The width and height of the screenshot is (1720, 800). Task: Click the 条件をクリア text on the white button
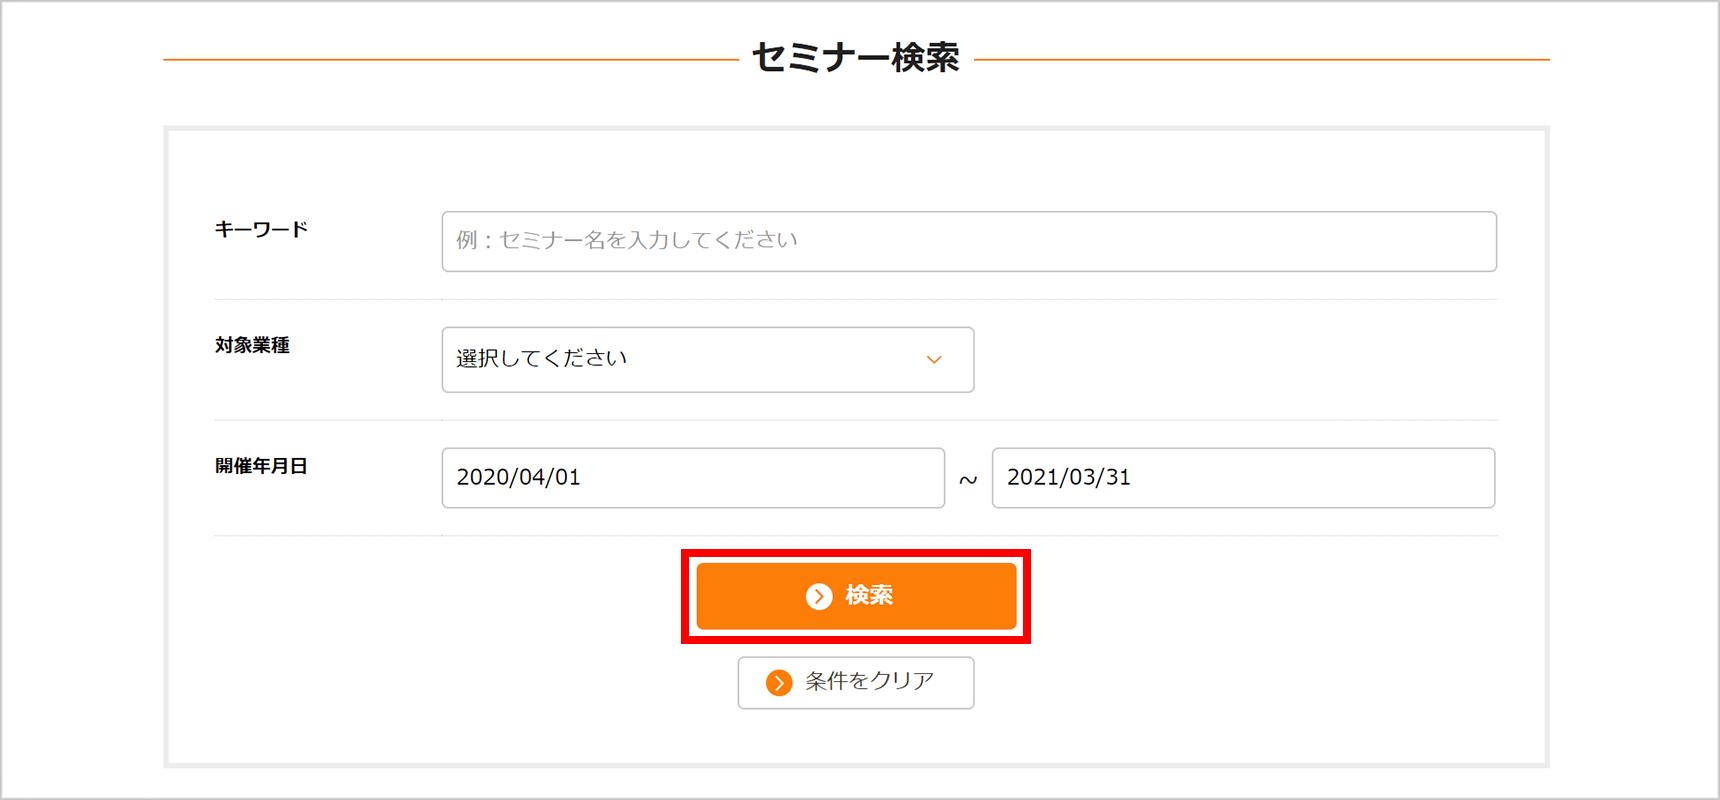(x=870, y=681)
